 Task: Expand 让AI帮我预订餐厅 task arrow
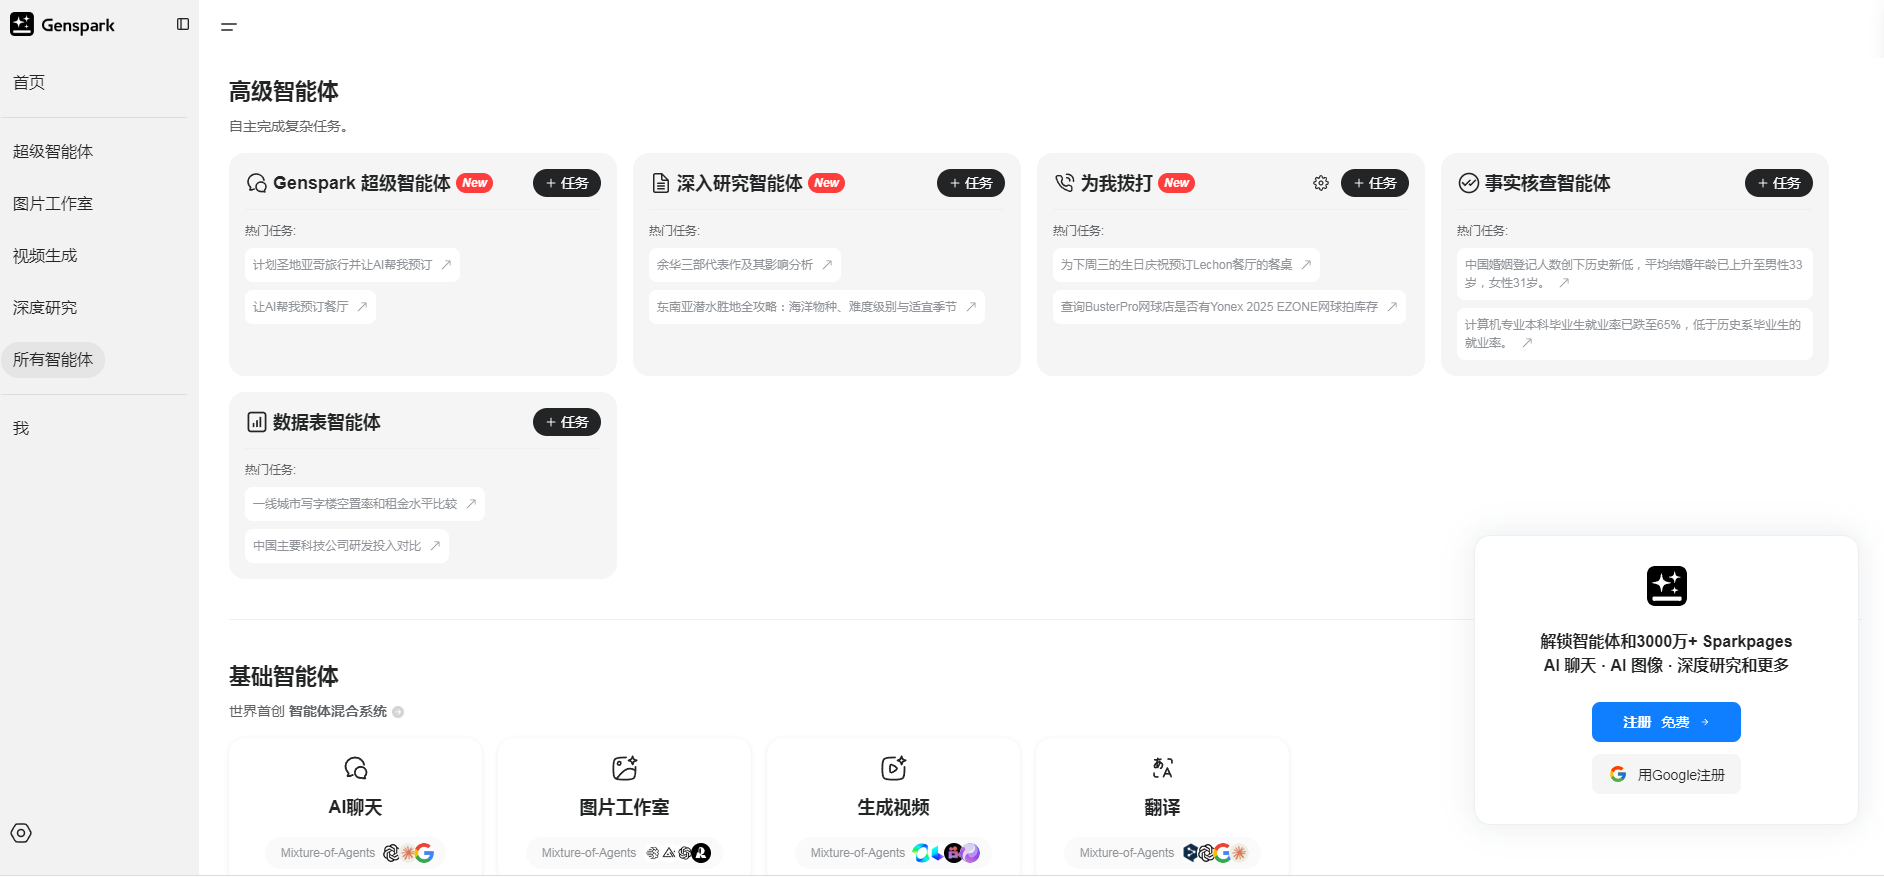[x=362, y=307]
